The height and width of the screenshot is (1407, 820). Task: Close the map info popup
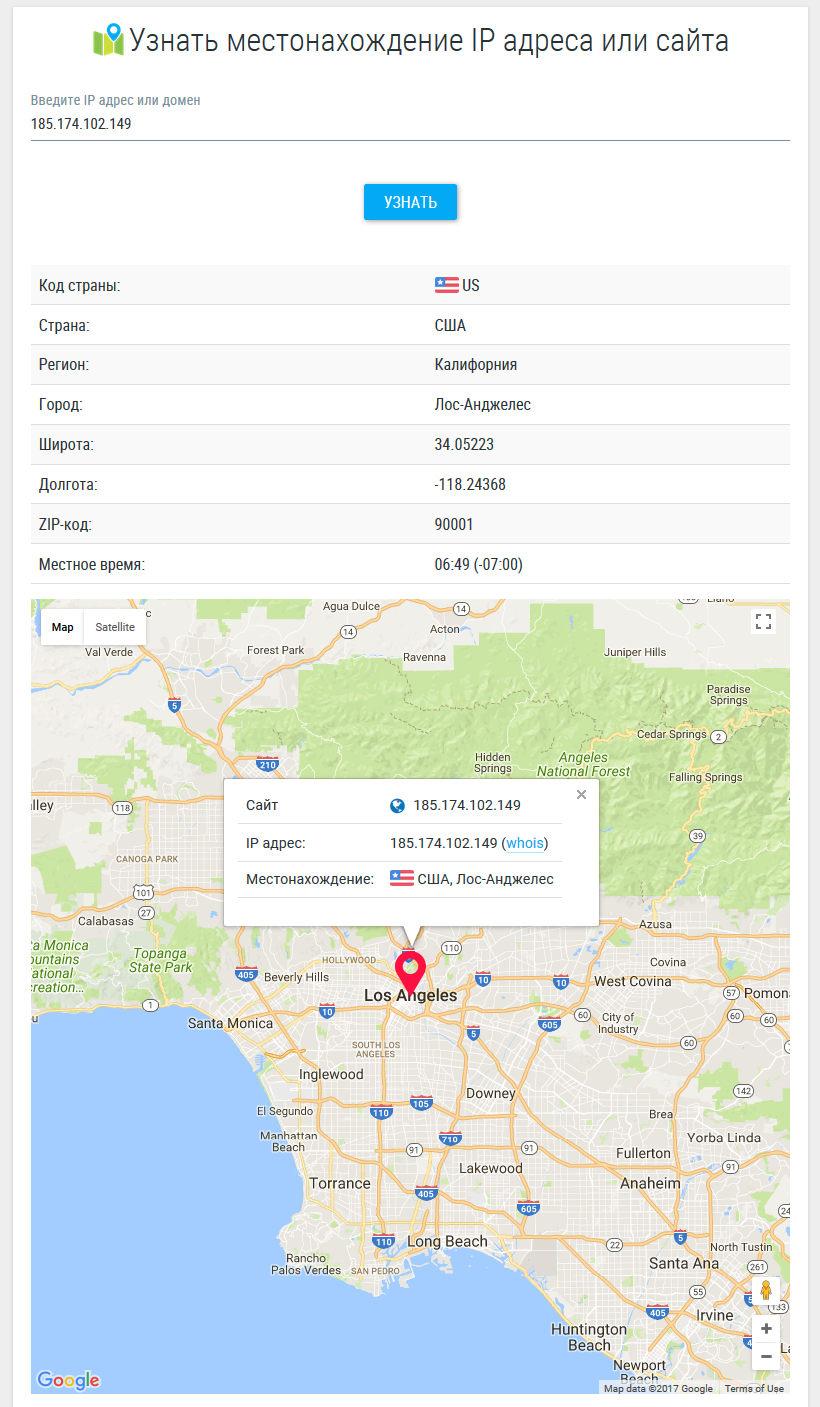tap(581, 795)
